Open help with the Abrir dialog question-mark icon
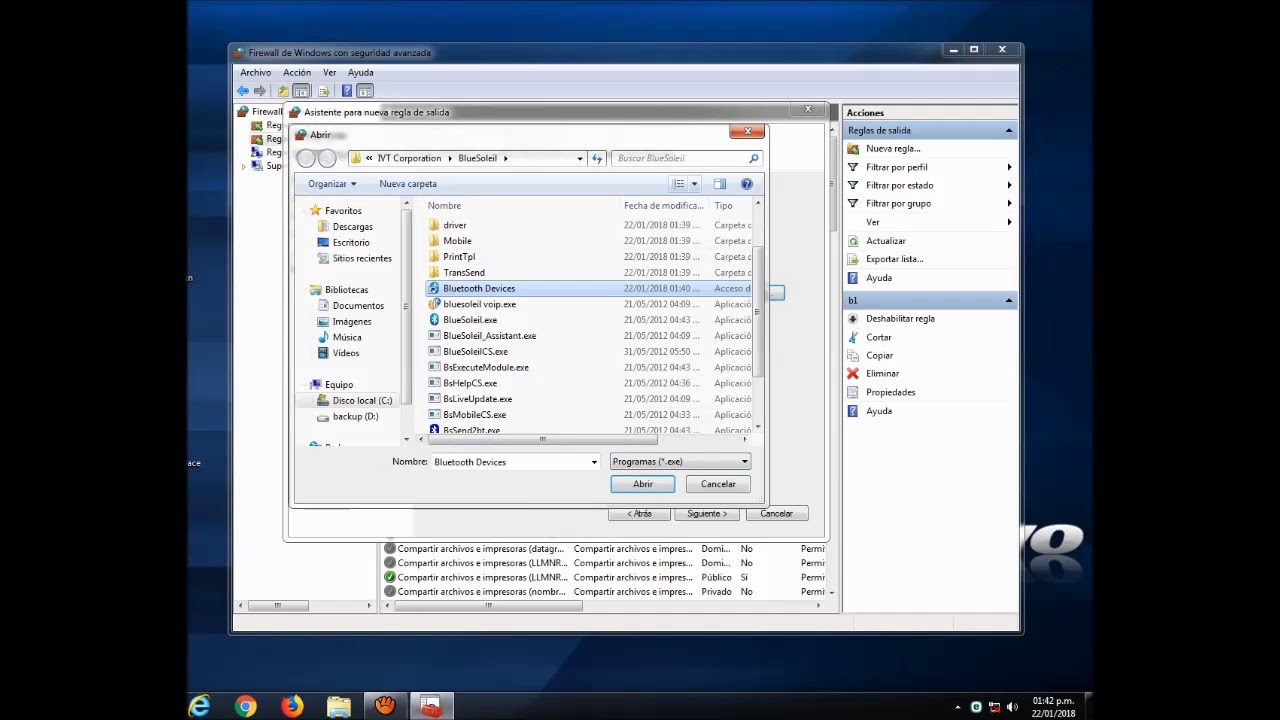Screen dimensions: 1280x720 pos(746,184)
